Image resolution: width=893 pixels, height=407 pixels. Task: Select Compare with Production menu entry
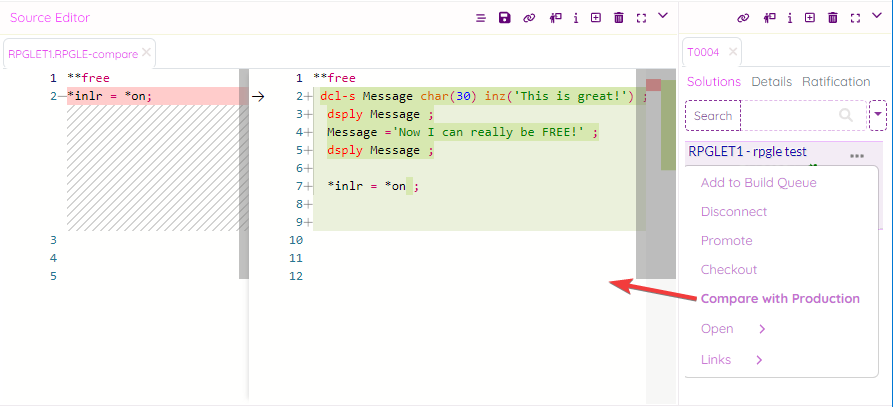[780, 299]
